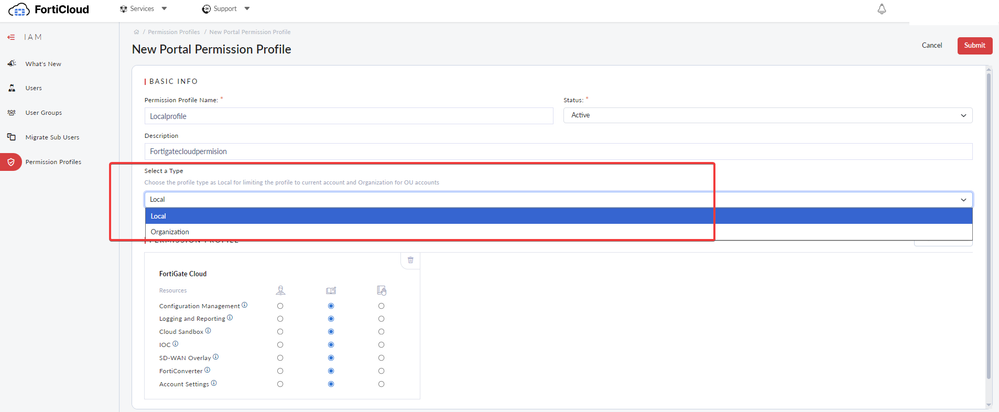Click the Submit button
Image resolution: width=999 pixels, height=412 pixels.
click(x=974, y=45)
